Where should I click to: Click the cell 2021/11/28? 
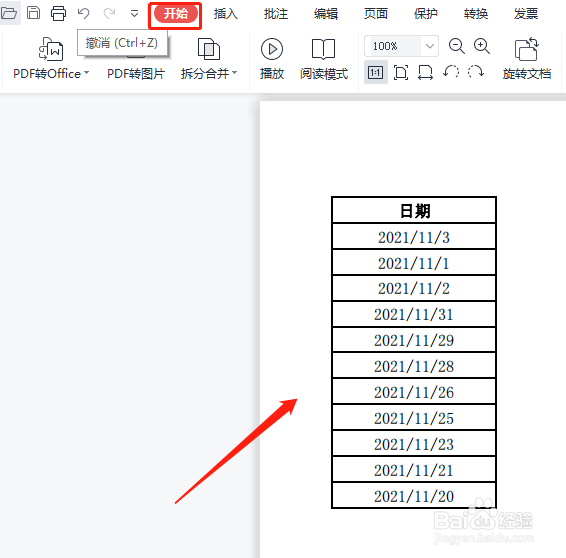click(414, 366)
